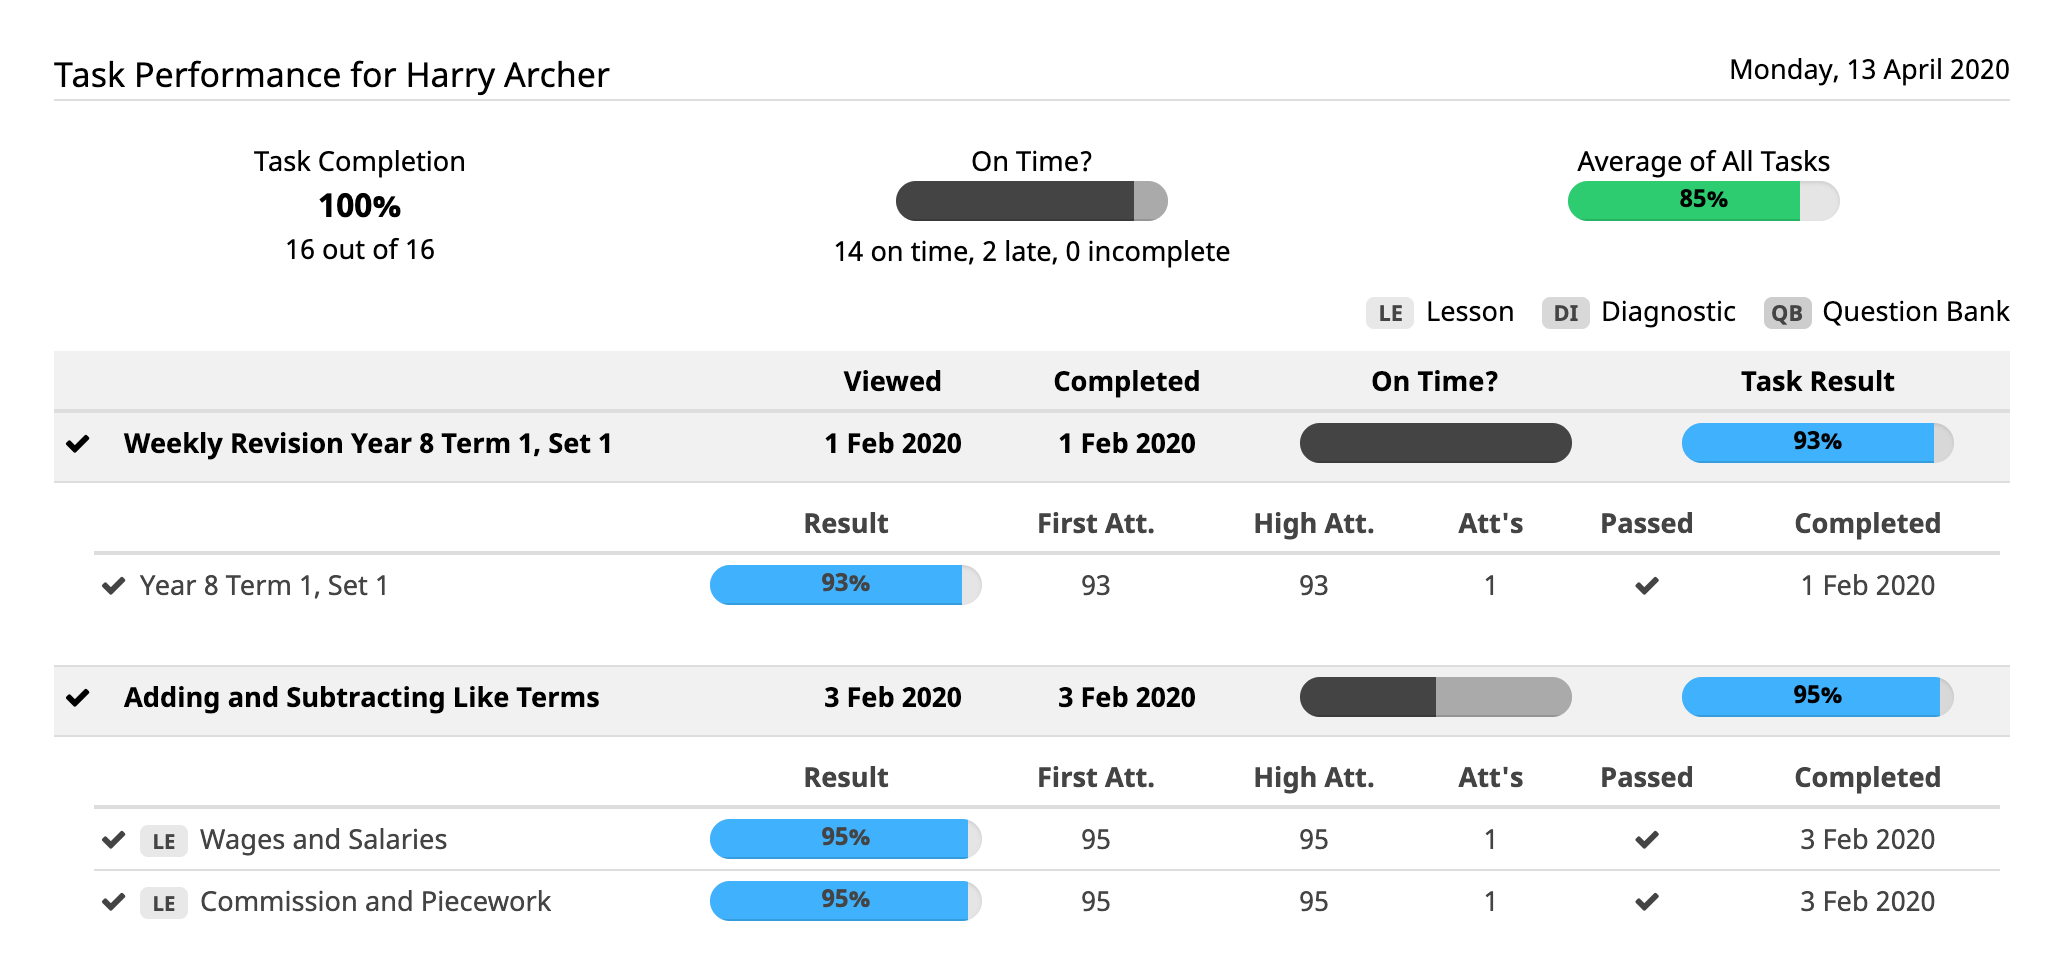Click the checkmark beside Weekly Revision Year 8
Viewport: 2062px width, 954px height.
80,443
